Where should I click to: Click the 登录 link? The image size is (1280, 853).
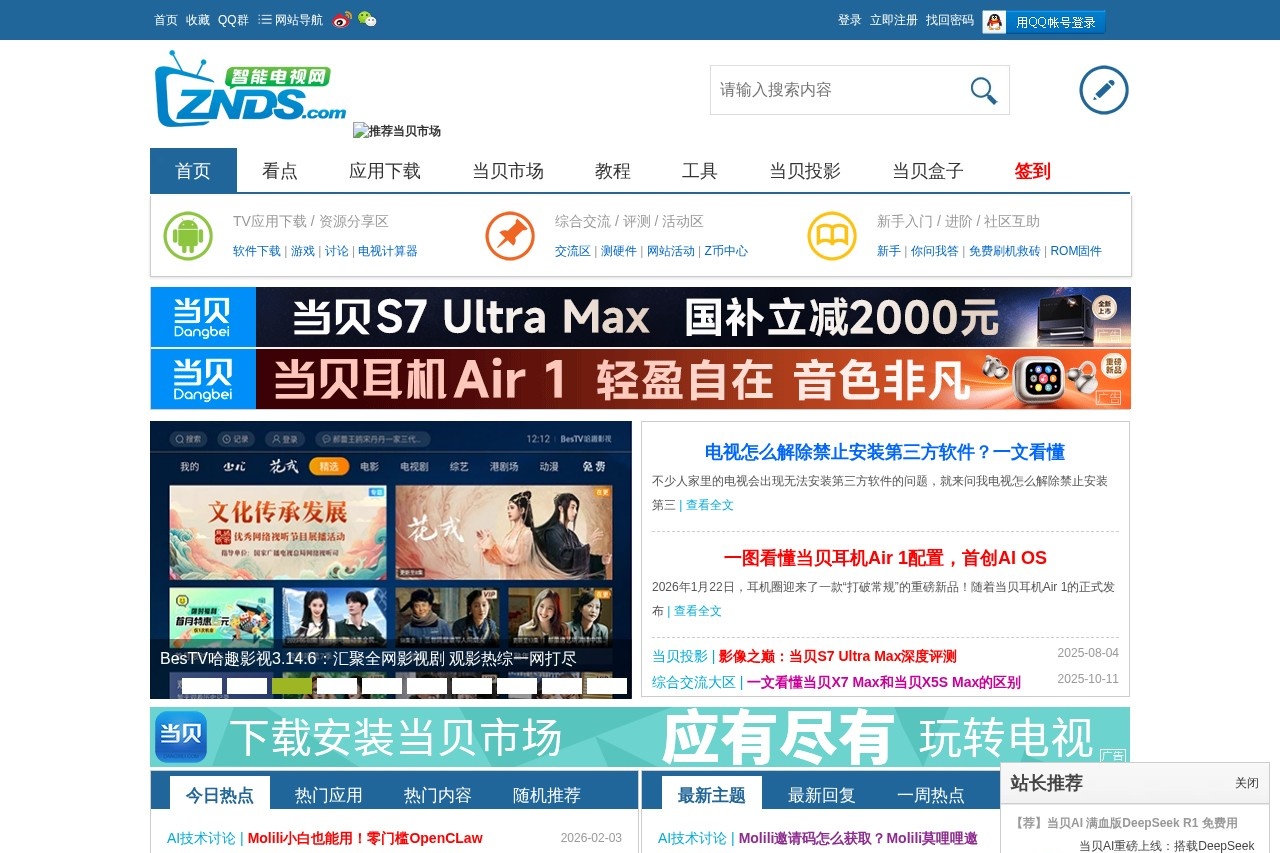point(850,20)
